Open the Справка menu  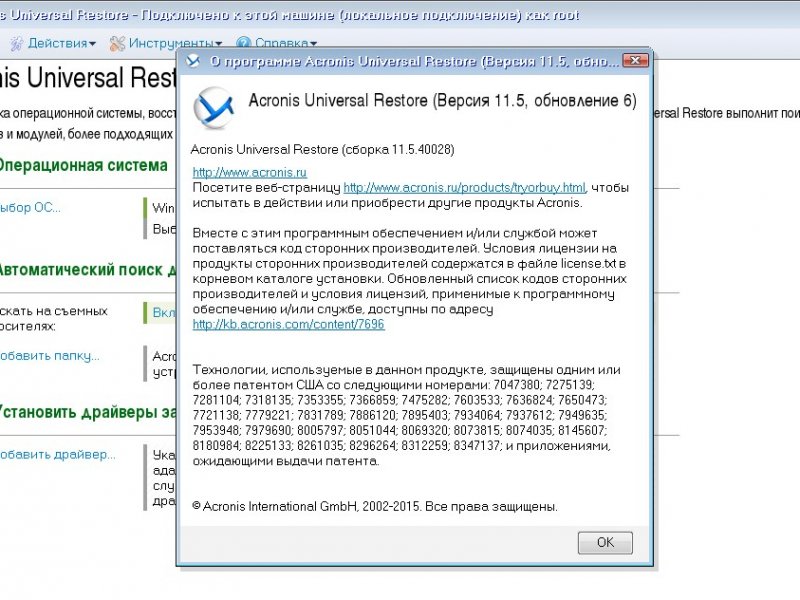tap(276, 43)
